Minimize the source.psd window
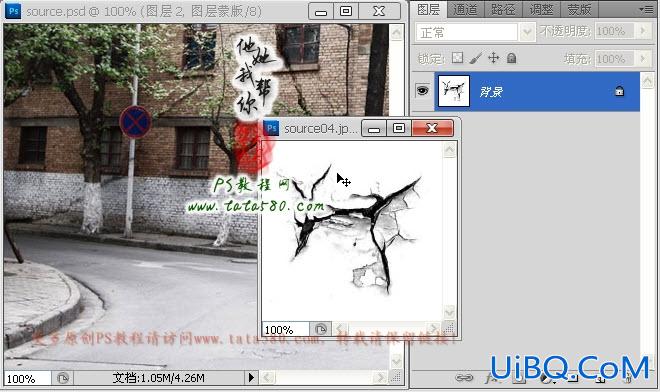 [x=321, y=12]
